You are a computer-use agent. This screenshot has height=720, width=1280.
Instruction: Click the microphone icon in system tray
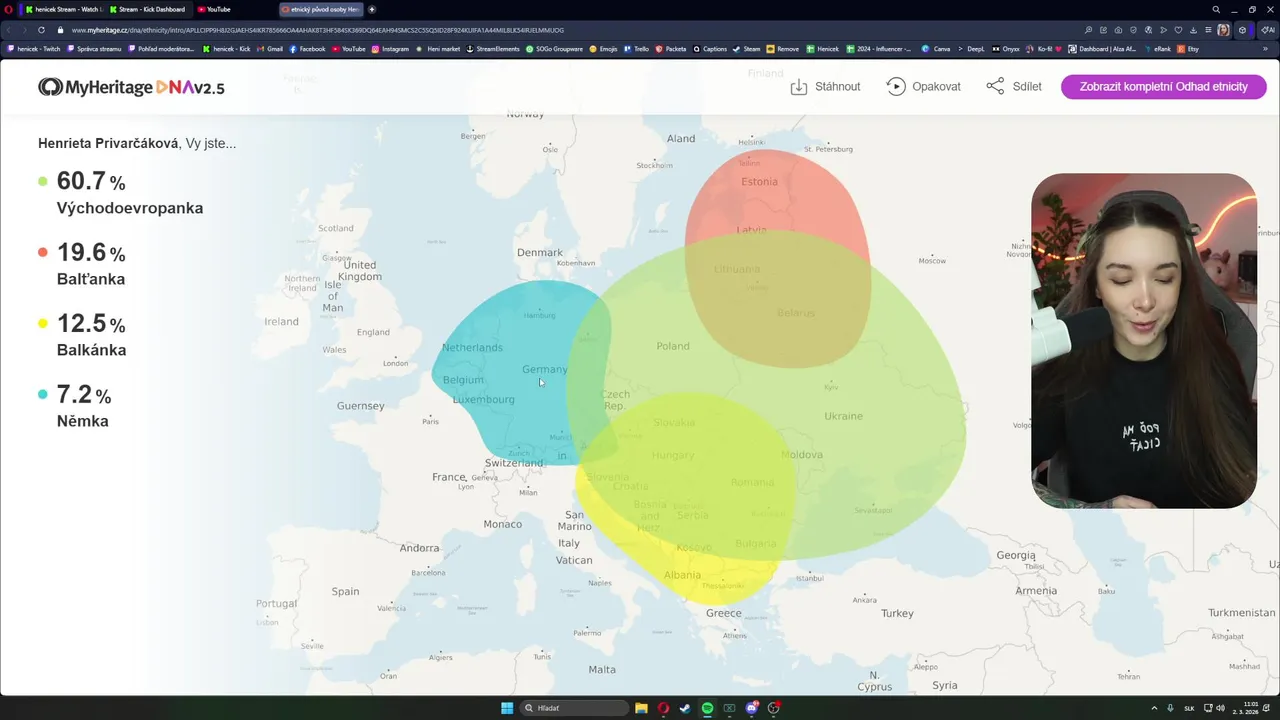[x=1171, y=708]
